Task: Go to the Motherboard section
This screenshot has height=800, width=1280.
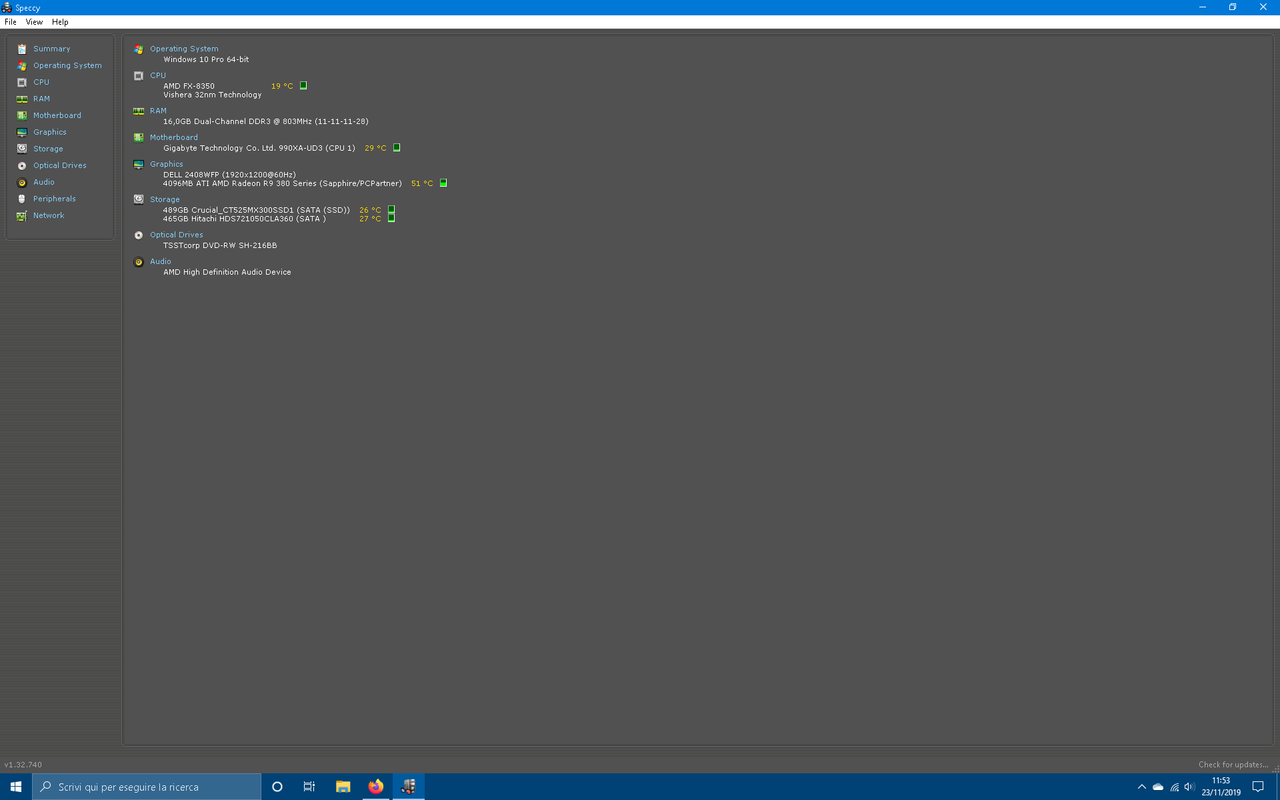Action: pyautogui.click(x=57, y=115)
